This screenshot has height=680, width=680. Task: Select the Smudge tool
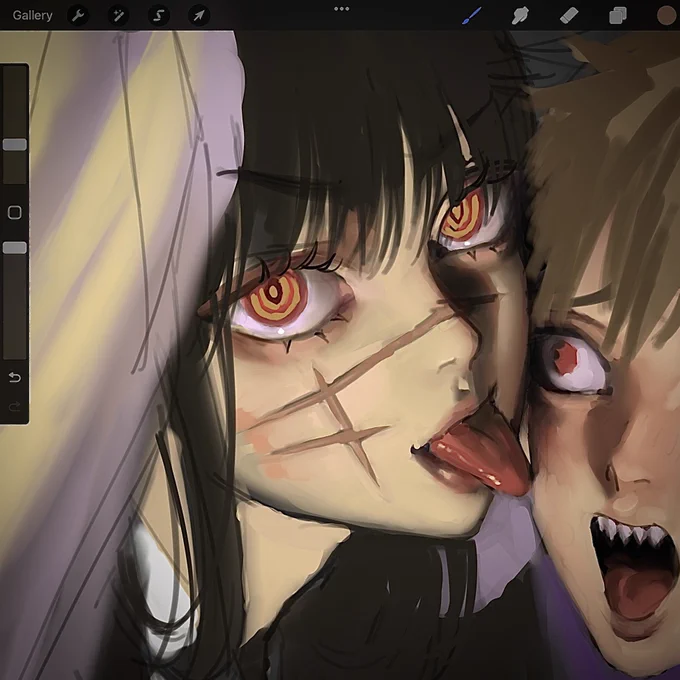[x=520, y=16]
